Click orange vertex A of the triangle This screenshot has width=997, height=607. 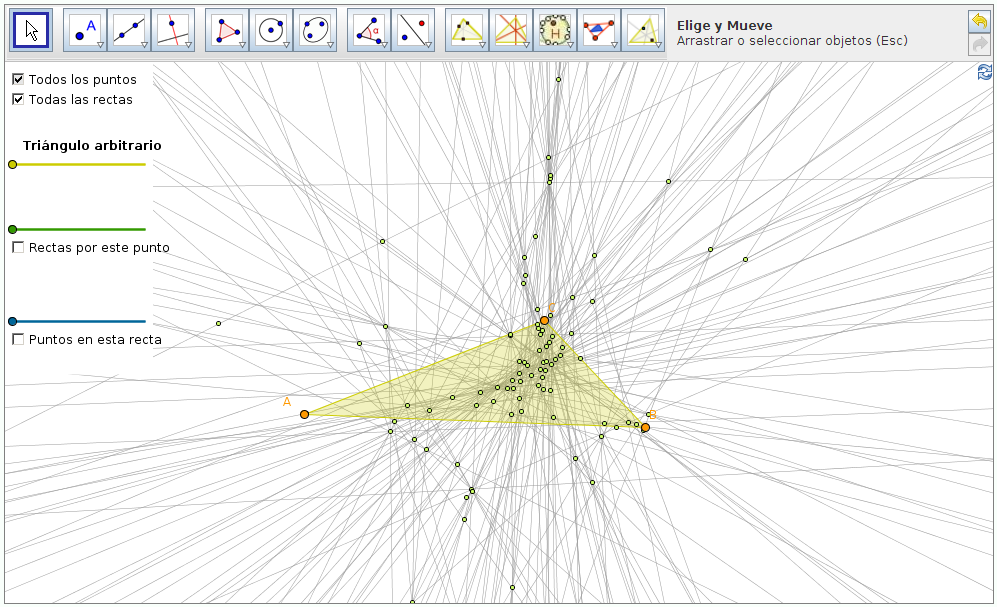[304, 414]
